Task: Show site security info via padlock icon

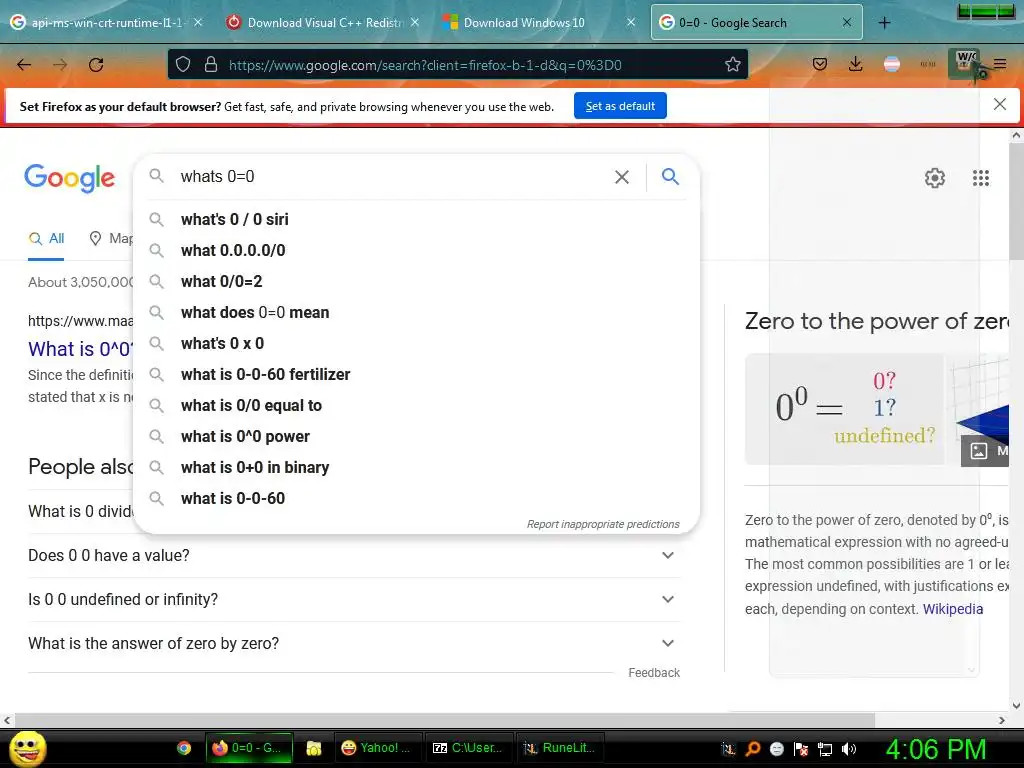Action: tap(210, 65)
